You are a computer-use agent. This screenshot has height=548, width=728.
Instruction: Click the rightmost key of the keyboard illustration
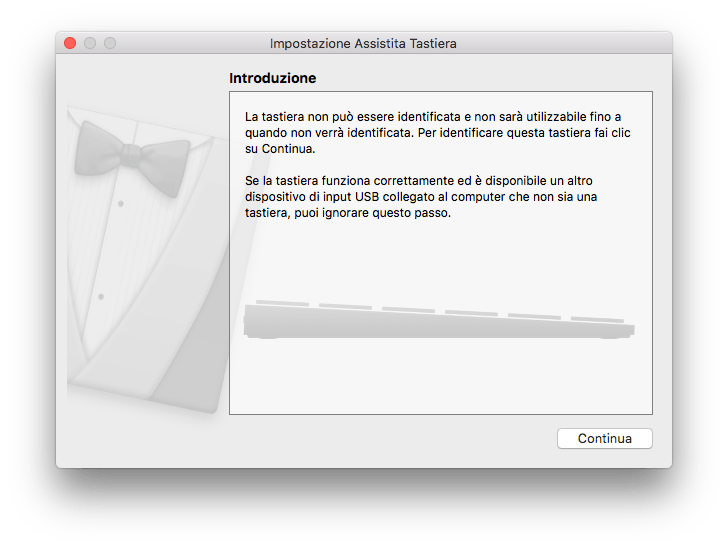coord(597,320)
